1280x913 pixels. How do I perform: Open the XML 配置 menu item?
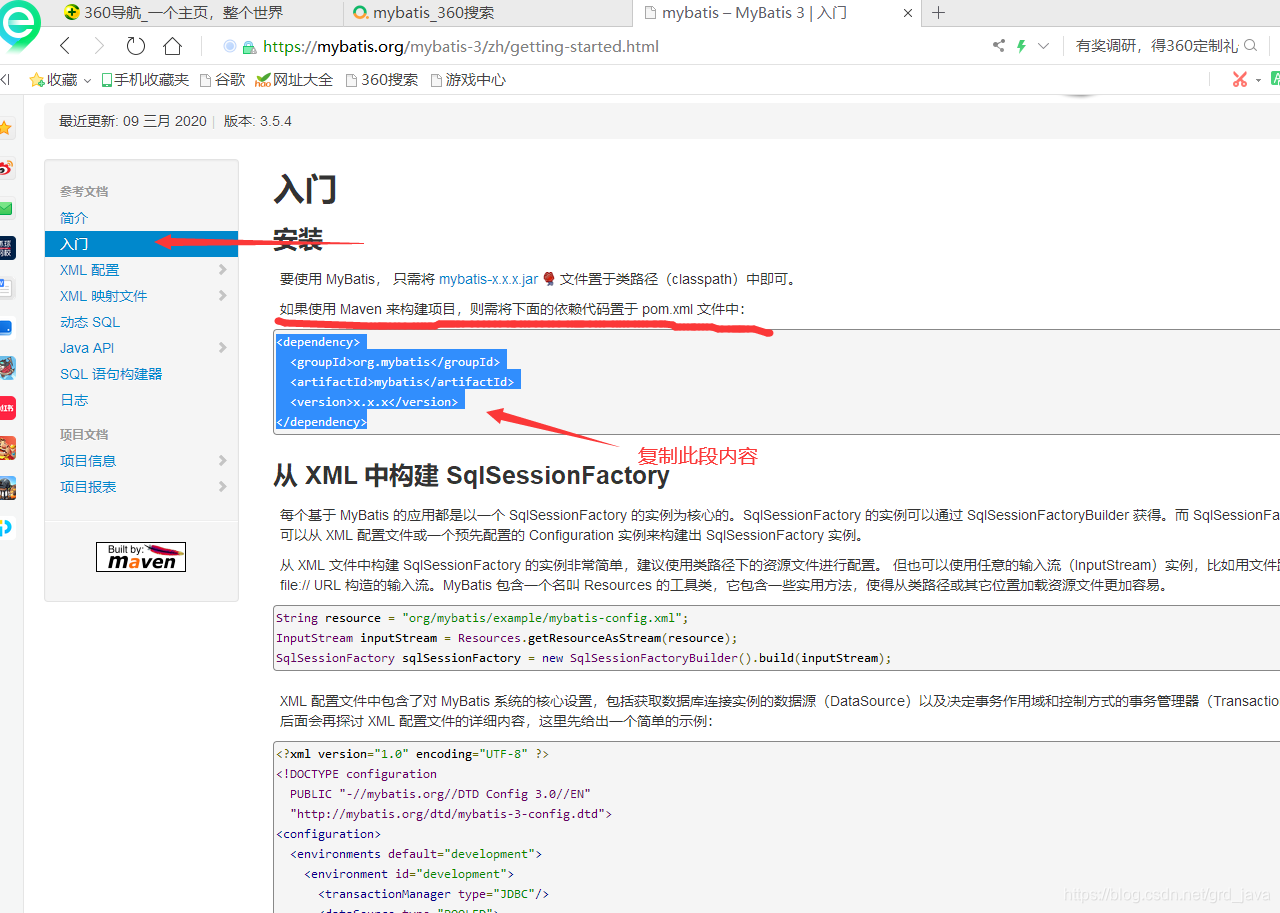[x=89, y=270]
